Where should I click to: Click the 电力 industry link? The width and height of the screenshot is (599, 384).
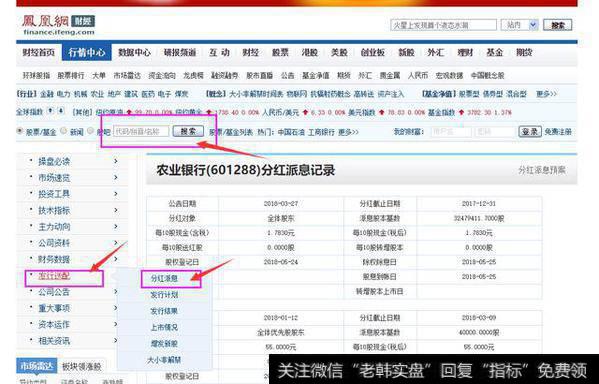click(x=63, y=94)
